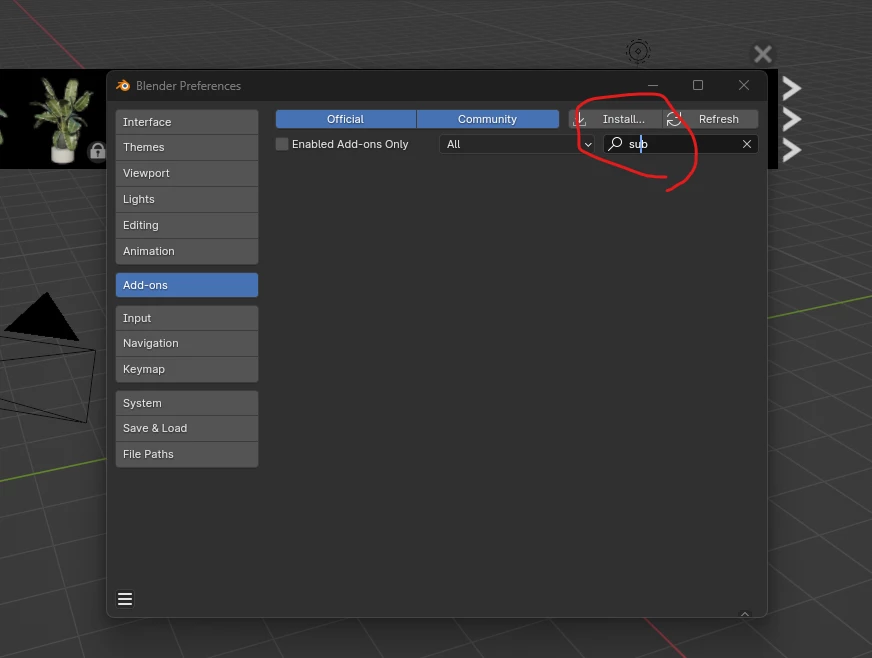Refresh the add-ons list
This screenshot has width=872, height=658.
click(x=711, y=119)
